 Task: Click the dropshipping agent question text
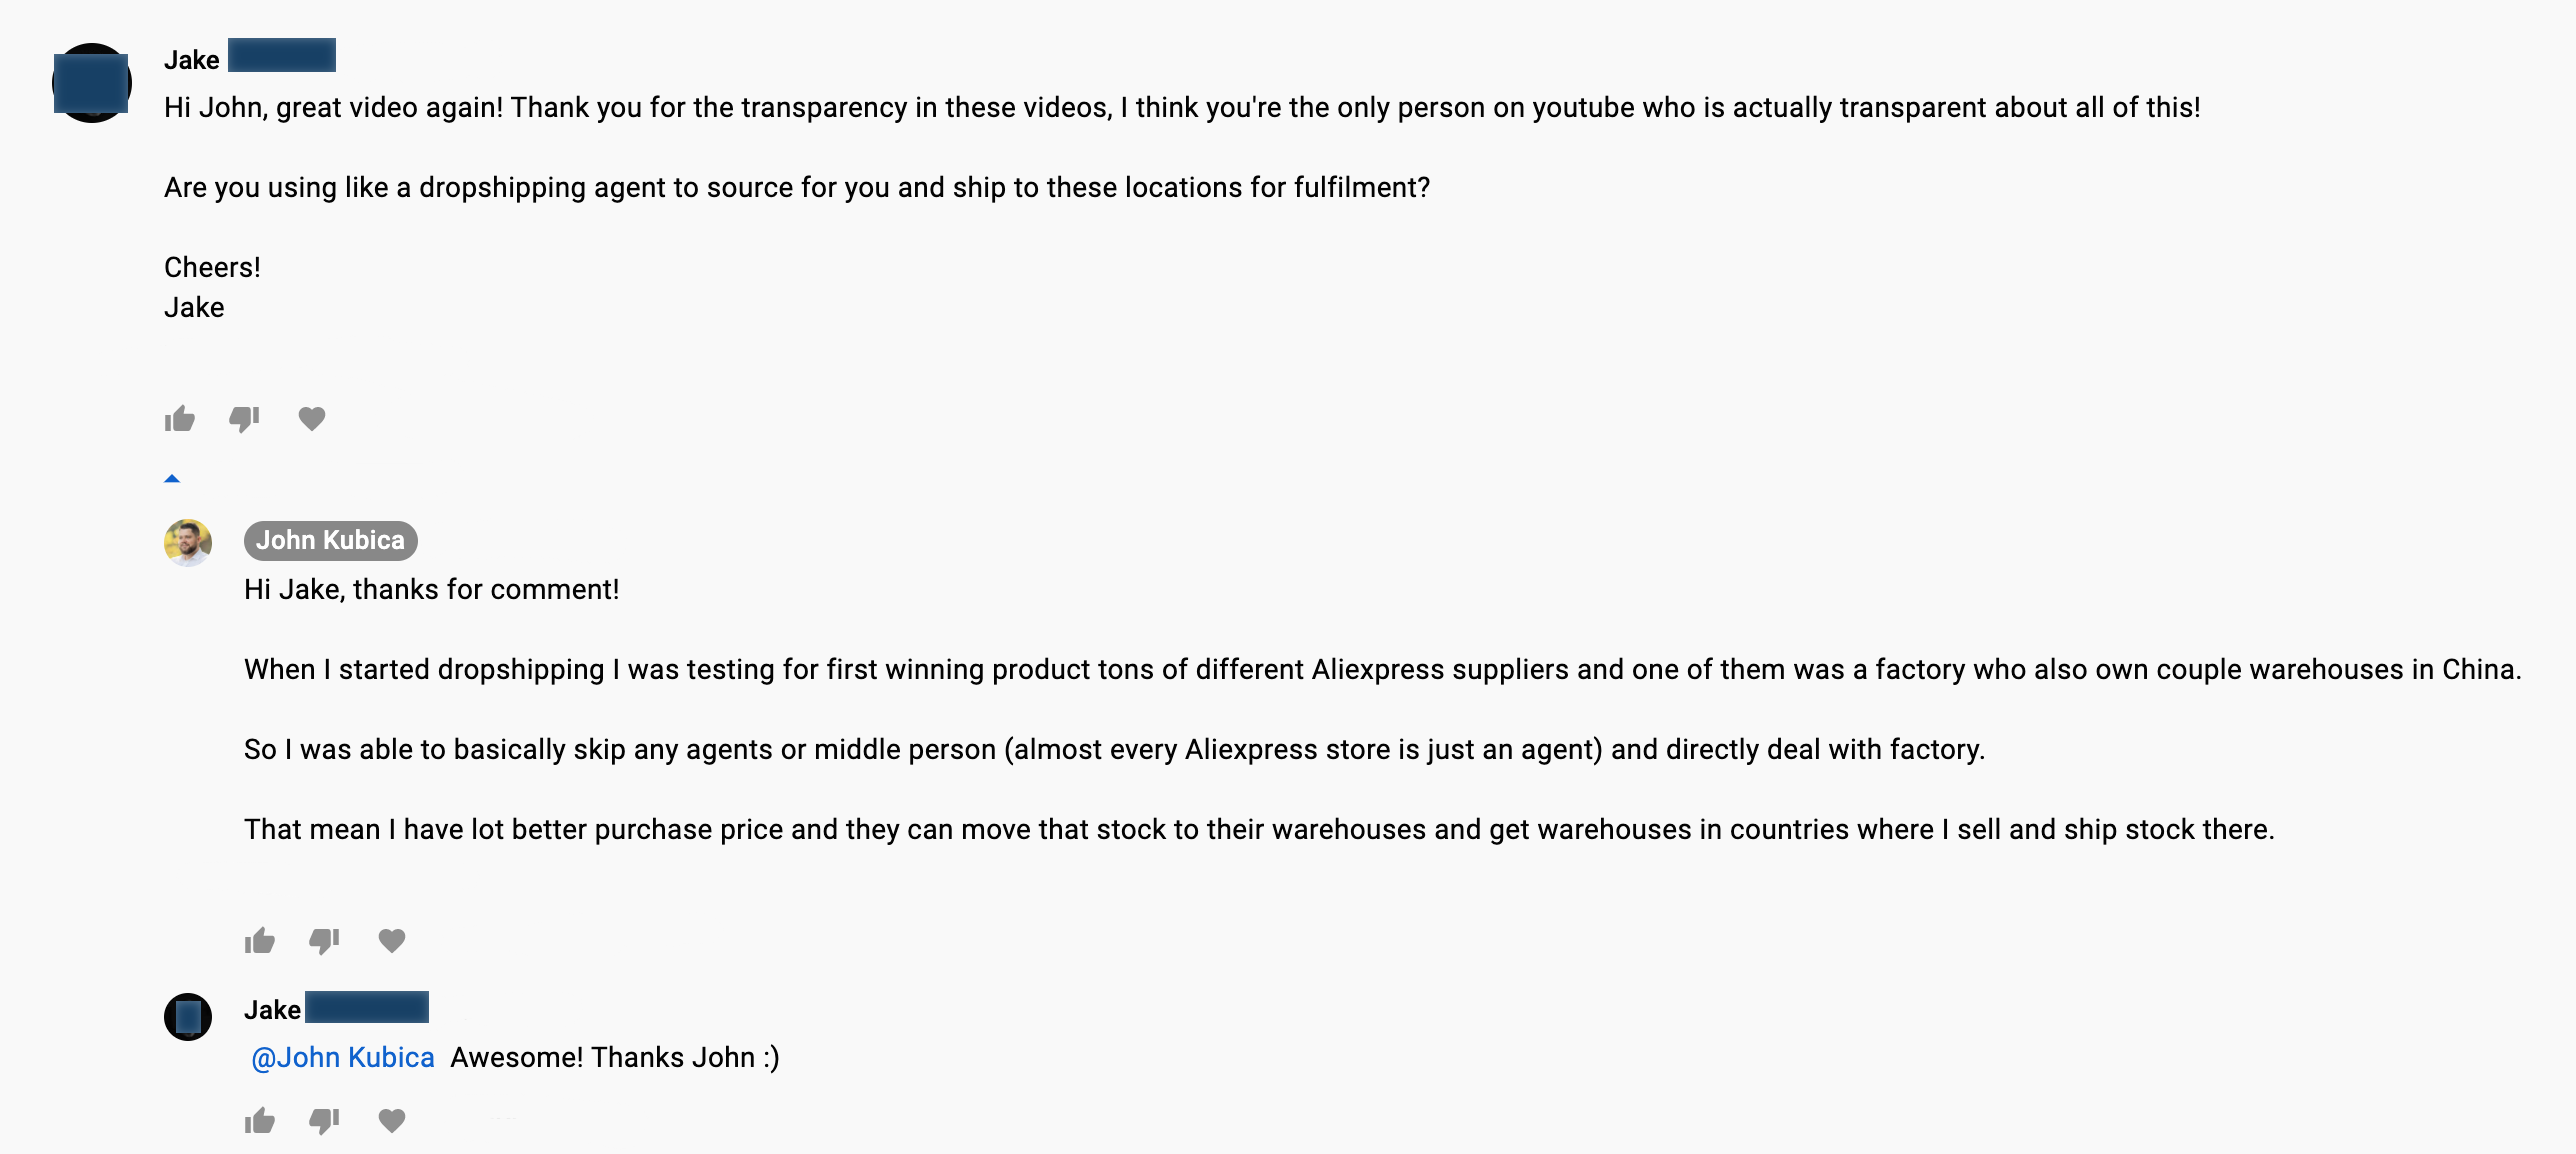pyautogui.click(x=797, y=188)
